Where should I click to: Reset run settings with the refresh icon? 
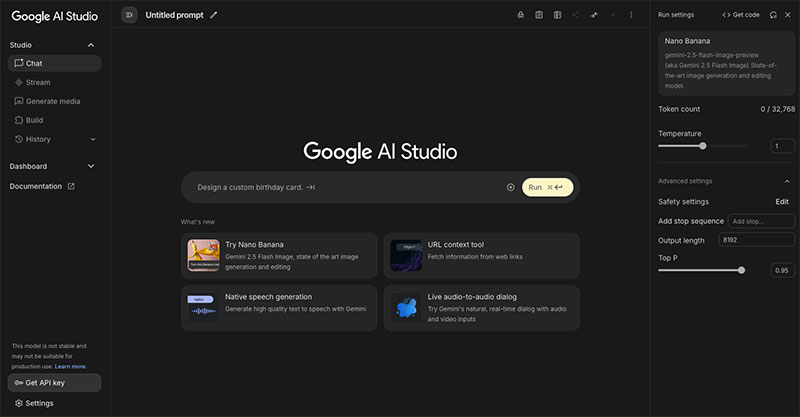(773, 15)
